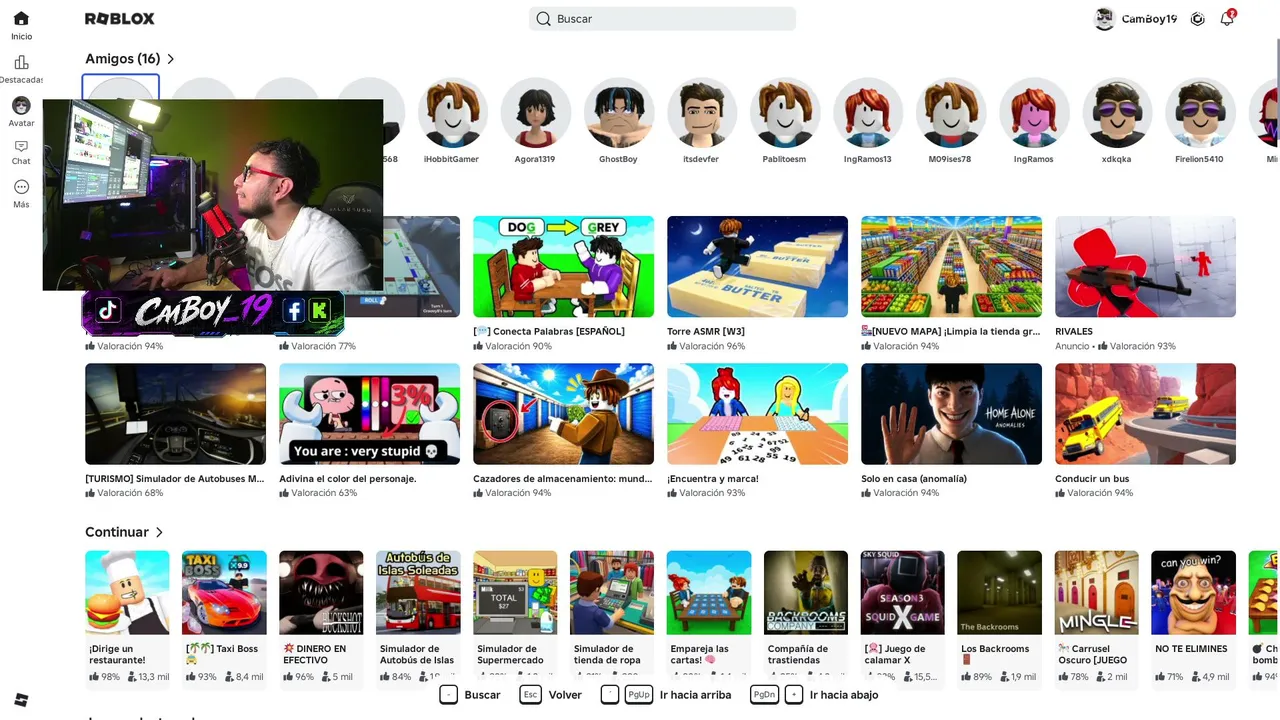This screenshot has height=720, width=1280.
Task: Open the ¡Encuentra y marca! thumbnail
Action: [x=757, y=414]
